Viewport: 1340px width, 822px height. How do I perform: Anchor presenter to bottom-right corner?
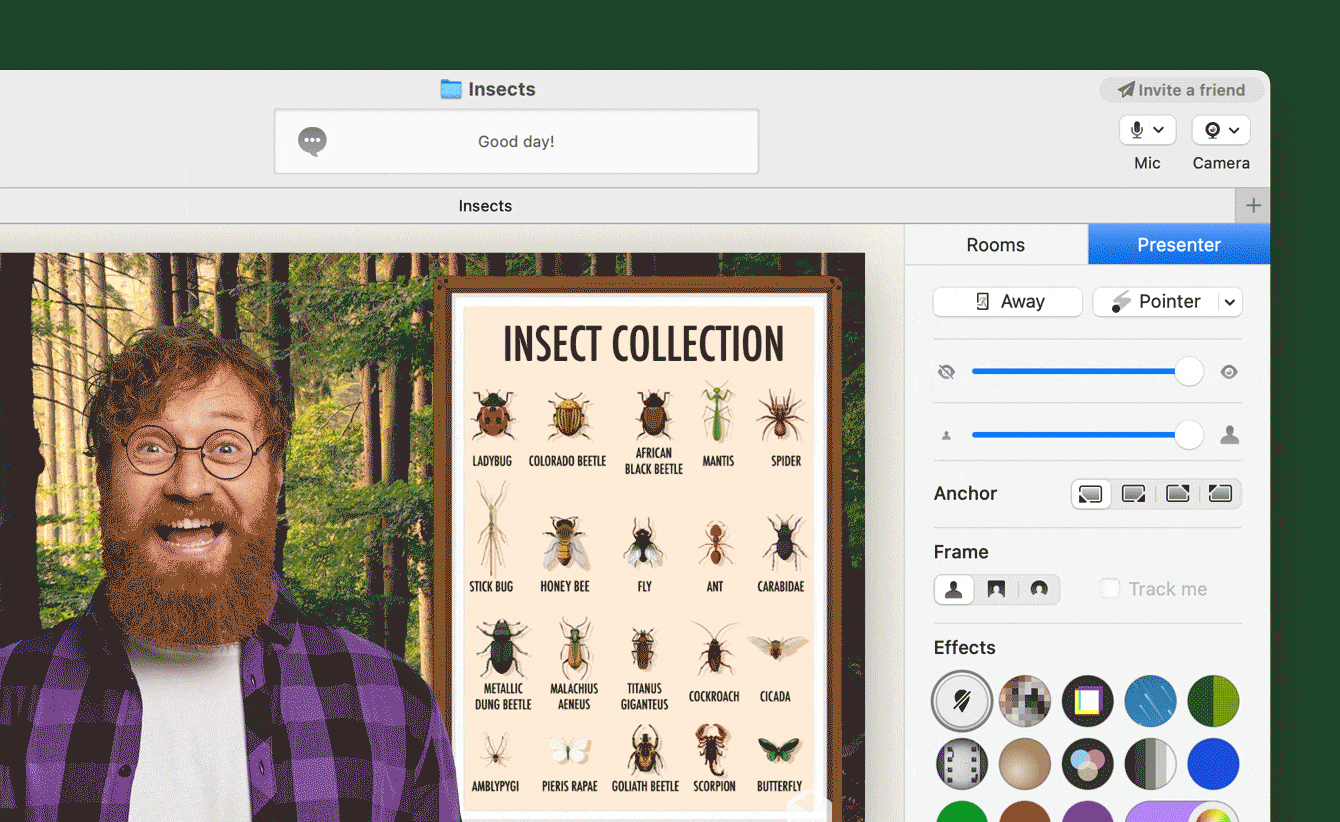(x=1134, y=494)
